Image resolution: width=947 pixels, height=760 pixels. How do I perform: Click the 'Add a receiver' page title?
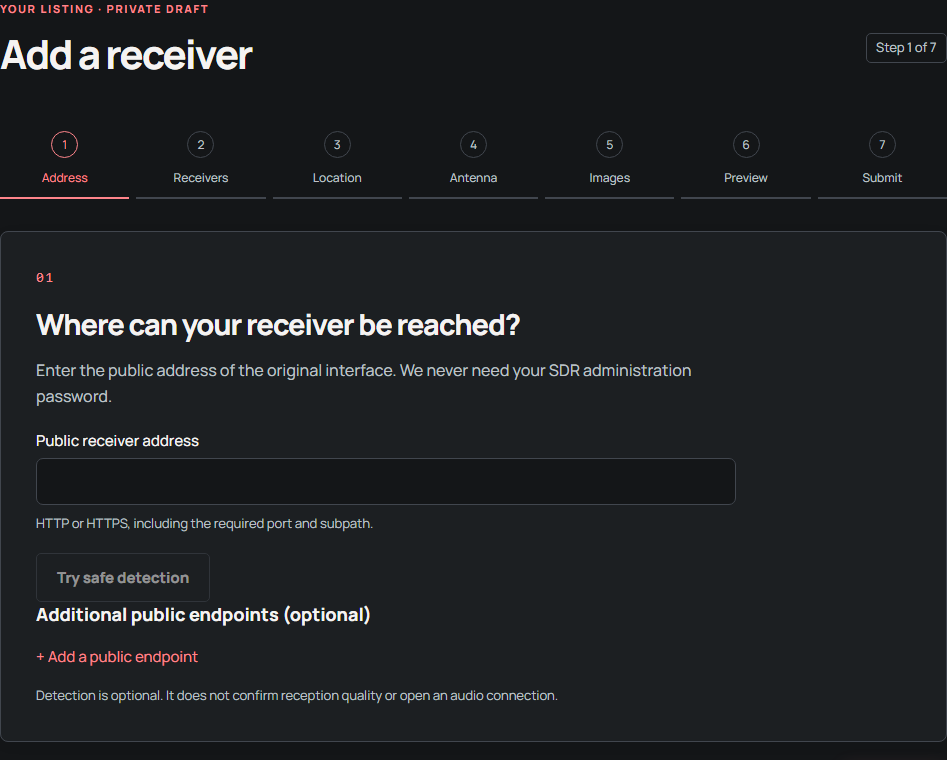point(126,55)
